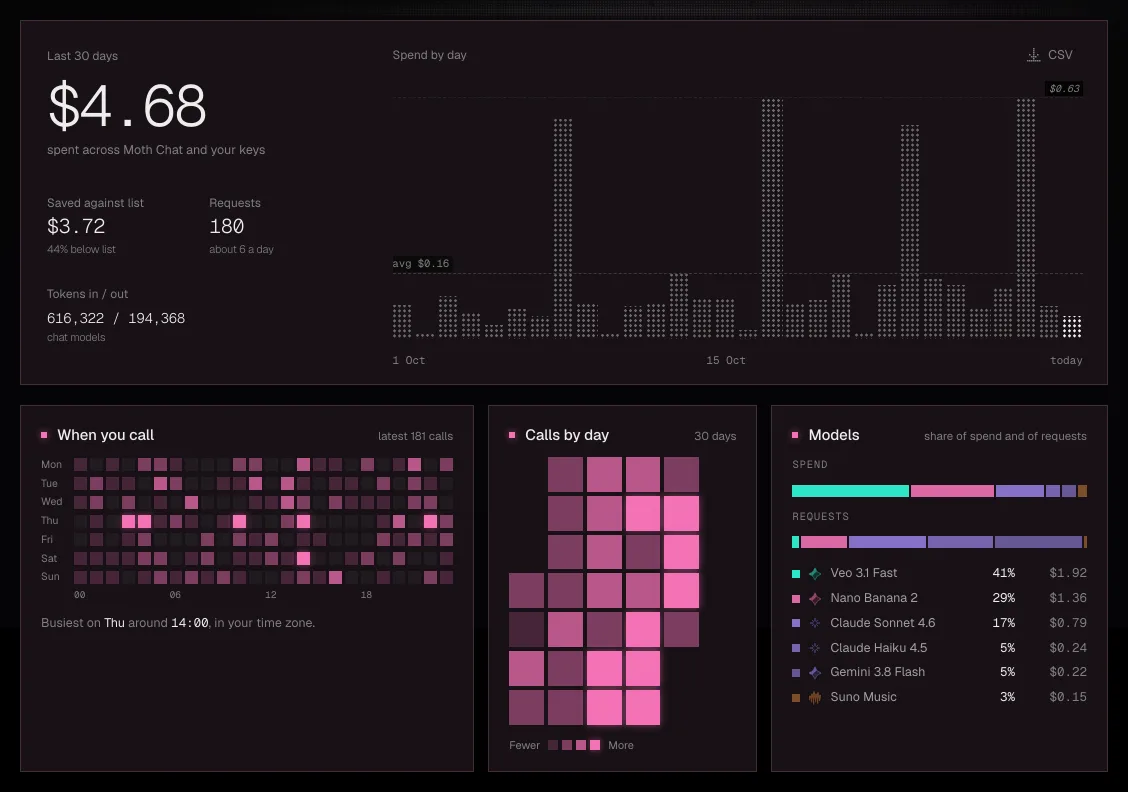Click the pink marker before 'When you call'
Image resolution: width=1128 pixels, height=792 pixels.
tap(44, 434)
